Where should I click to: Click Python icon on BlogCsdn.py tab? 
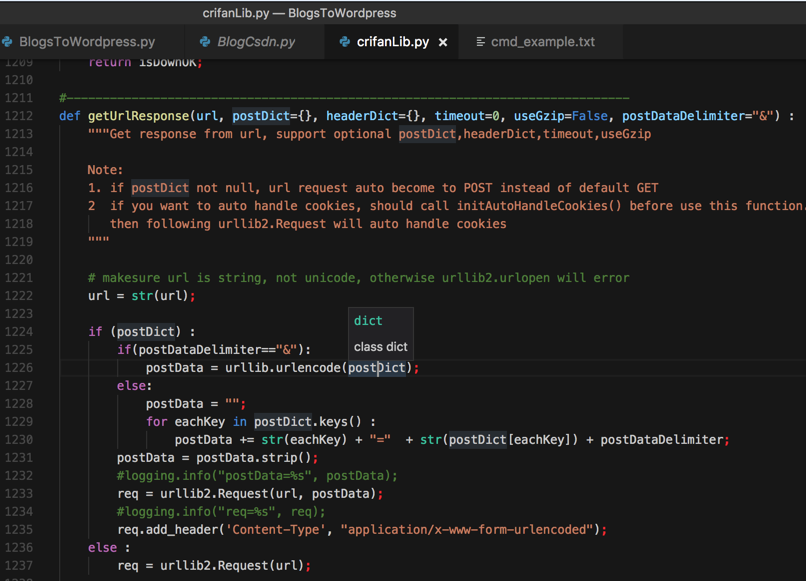coord(205,42)
